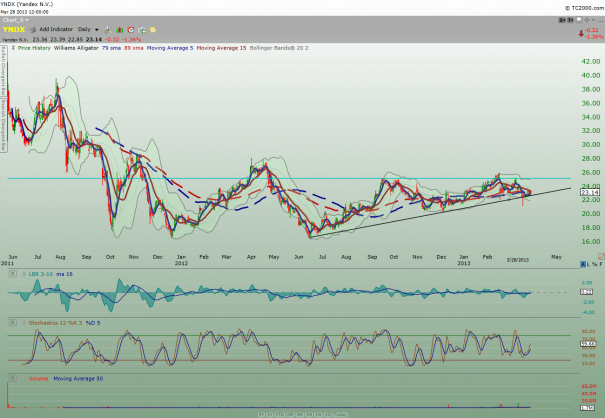
Task: Click the crosshair pointer icon at top right
Action: click(x=587, y=20)
